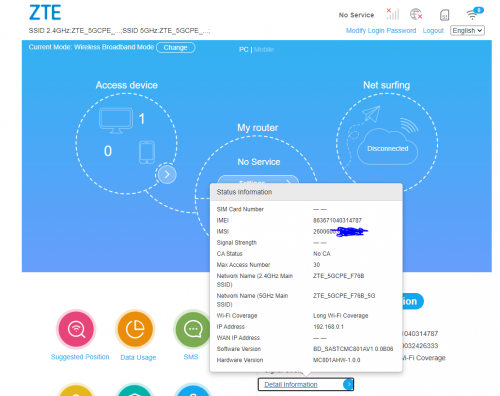Image resolution: width=500 pixels, height=396 pixels.
Task: Click the No Service status in header
Action: point(356,15)
